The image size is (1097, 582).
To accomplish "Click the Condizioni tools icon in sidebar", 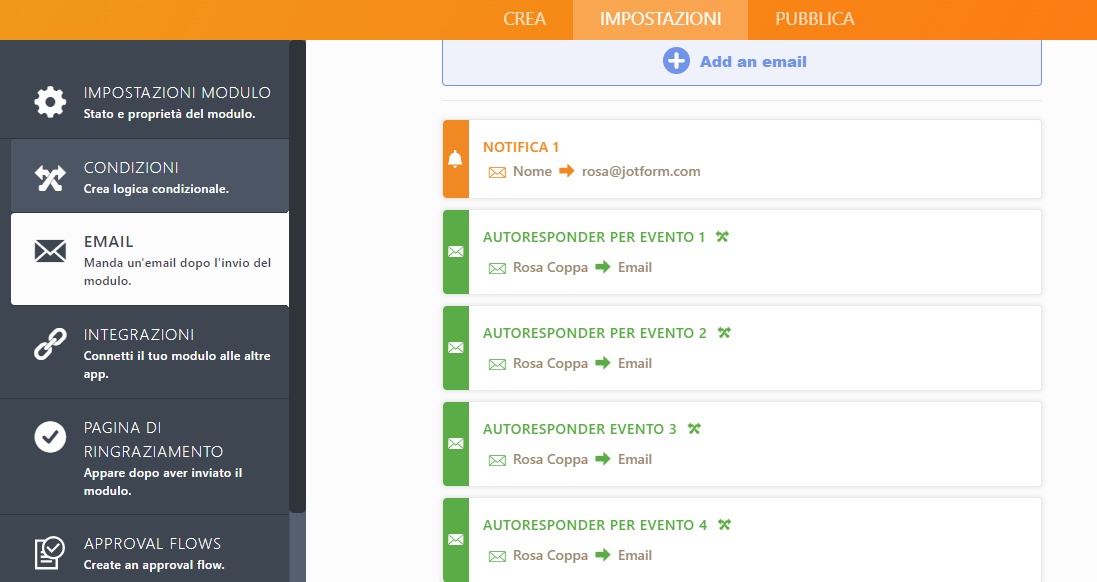I will (x=50, y=178).
